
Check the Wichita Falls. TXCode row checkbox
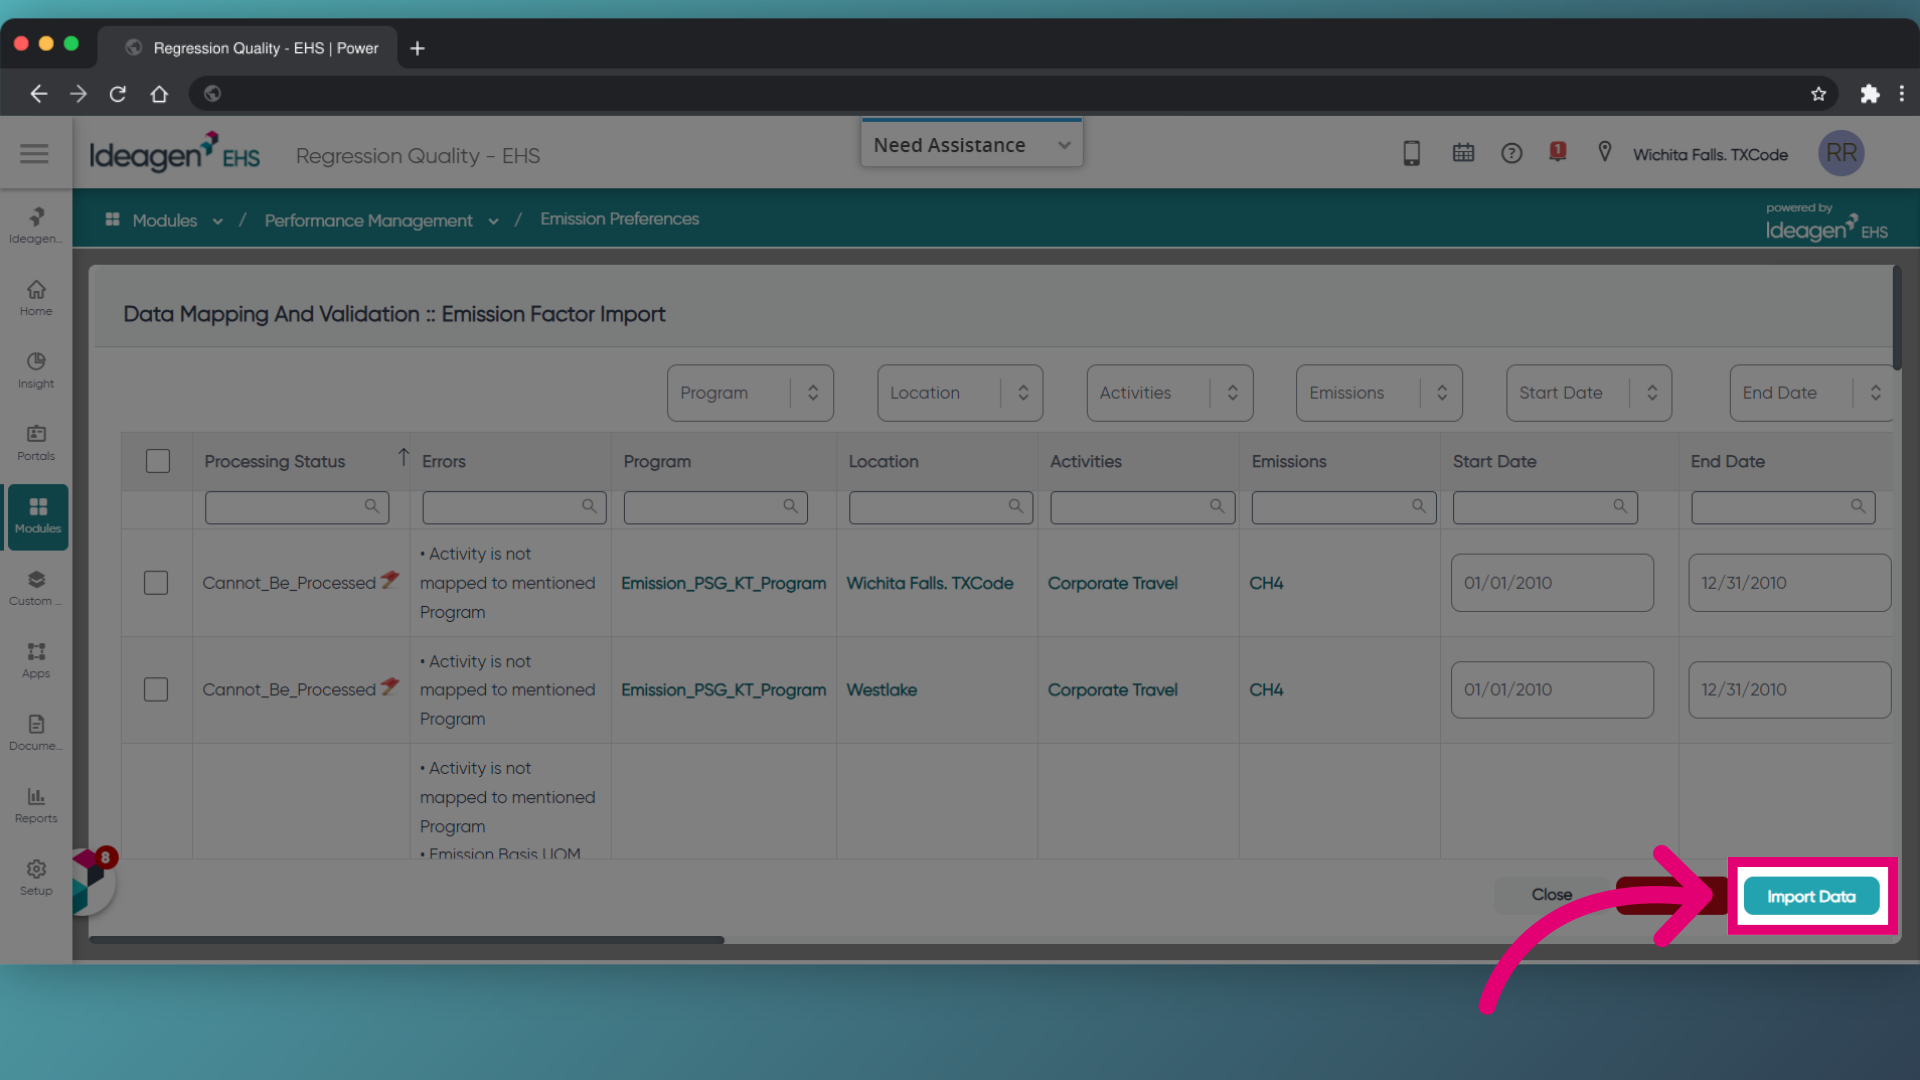[x=156, y=583]
